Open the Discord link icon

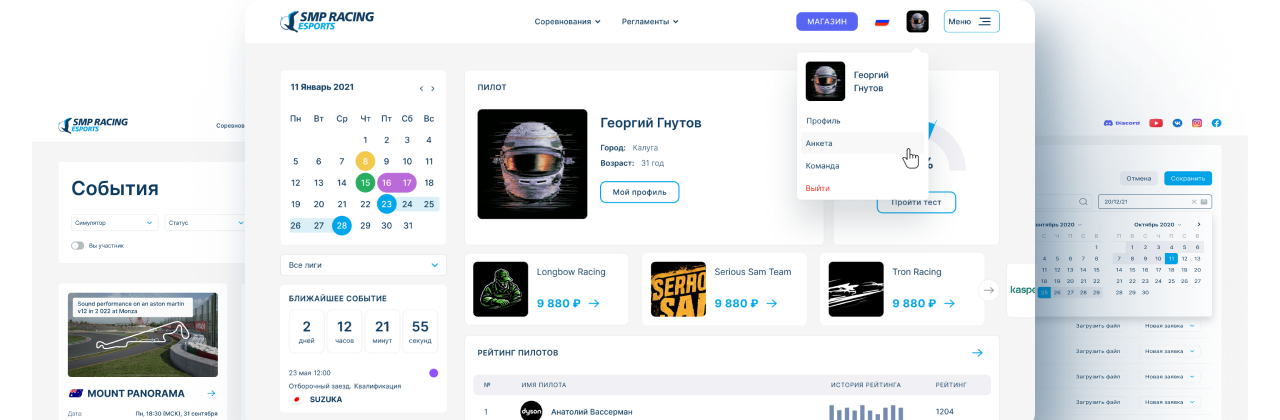coord(1122,123)
